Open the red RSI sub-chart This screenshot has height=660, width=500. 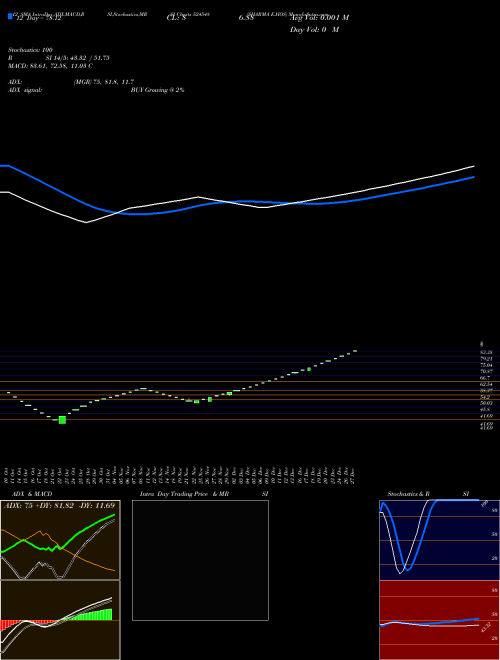tap(439, 620)
